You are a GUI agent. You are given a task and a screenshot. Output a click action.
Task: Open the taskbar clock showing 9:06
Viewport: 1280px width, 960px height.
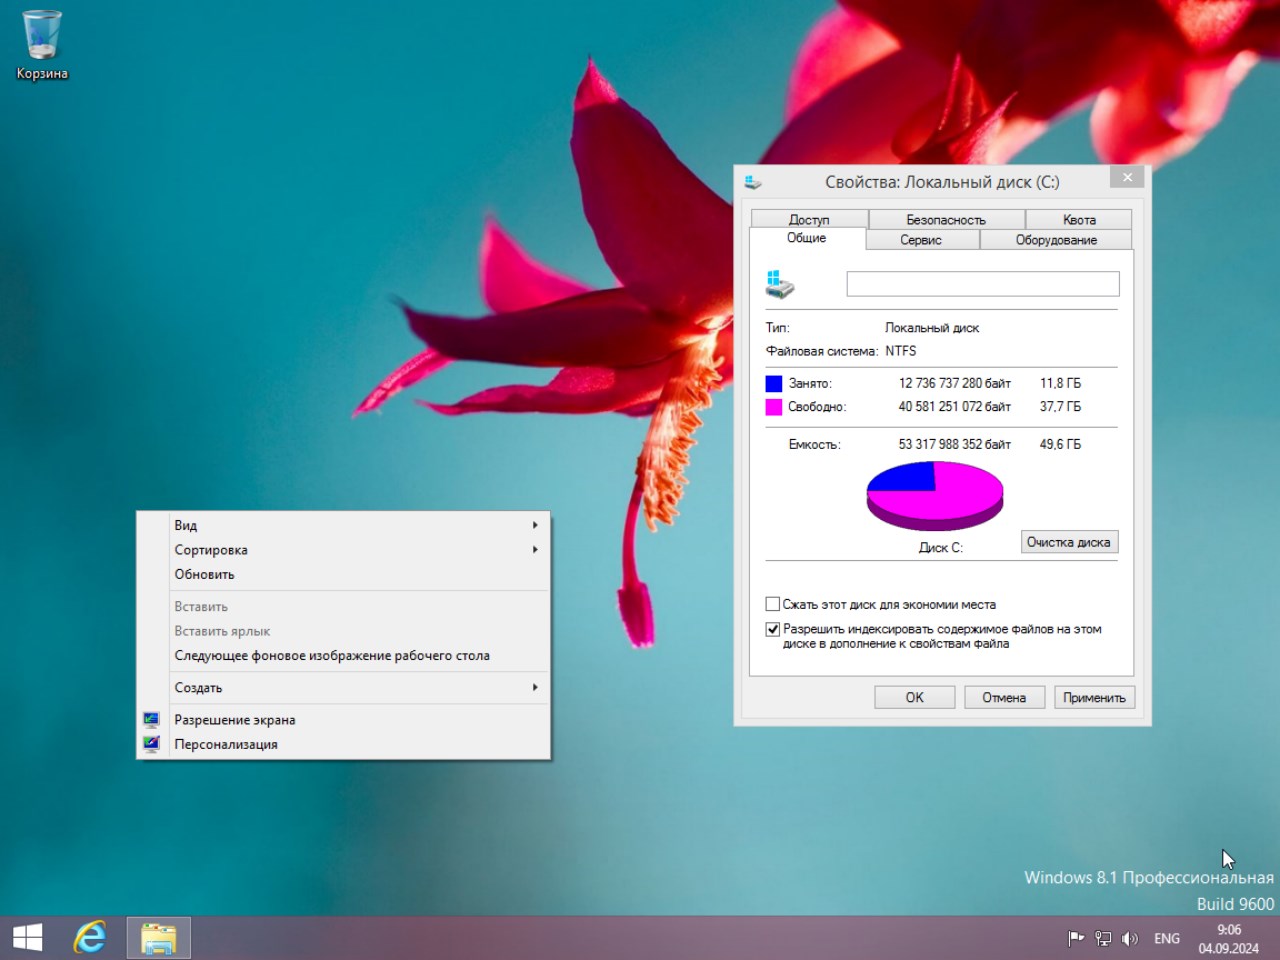(x=1229, y=939)
